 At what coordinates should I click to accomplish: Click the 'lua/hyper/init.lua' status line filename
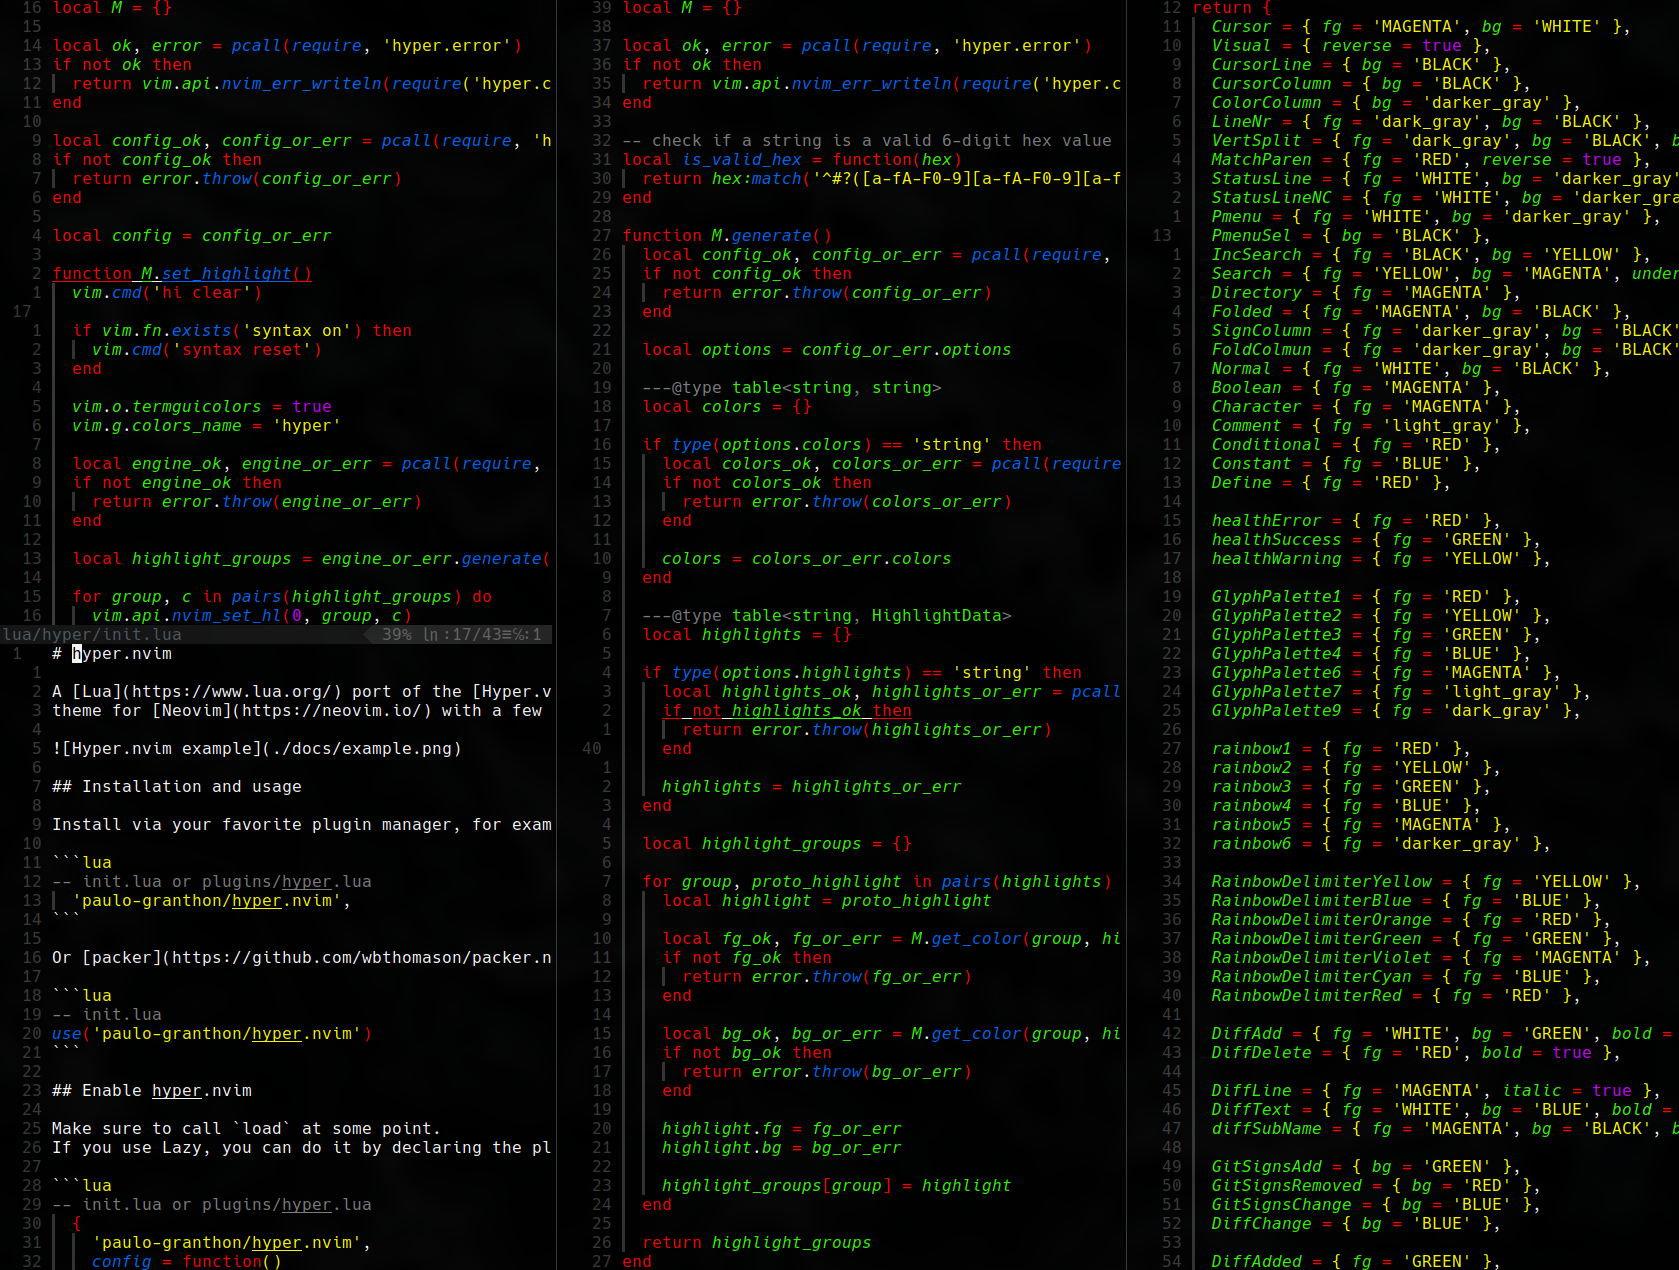point(92,634)
